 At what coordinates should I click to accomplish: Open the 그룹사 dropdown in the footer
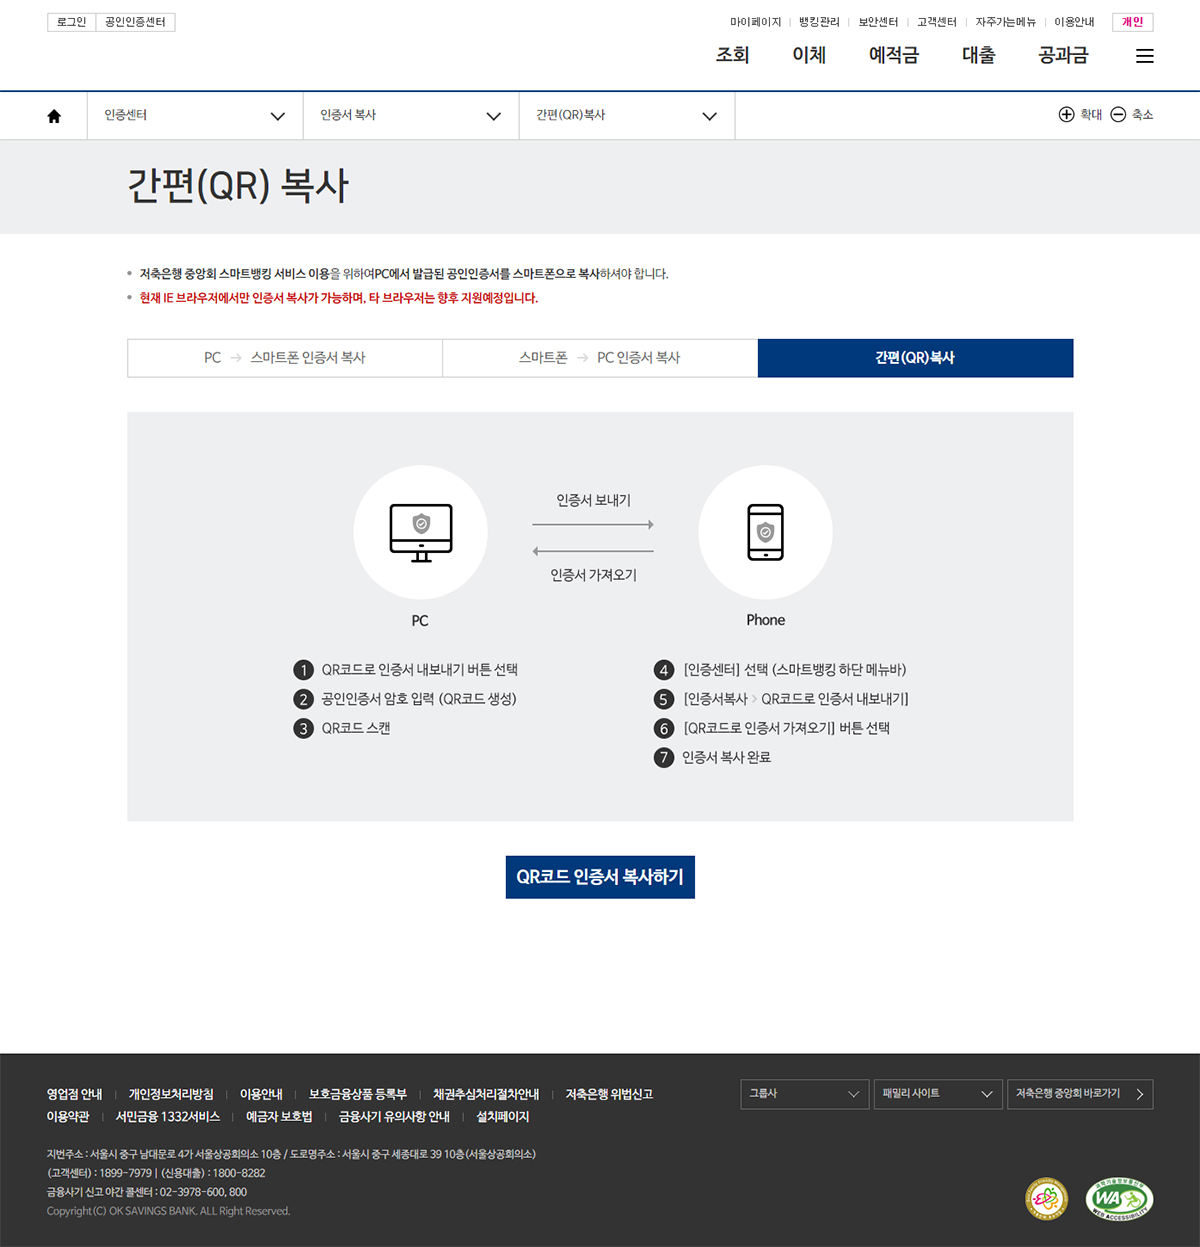[804, 1094]
